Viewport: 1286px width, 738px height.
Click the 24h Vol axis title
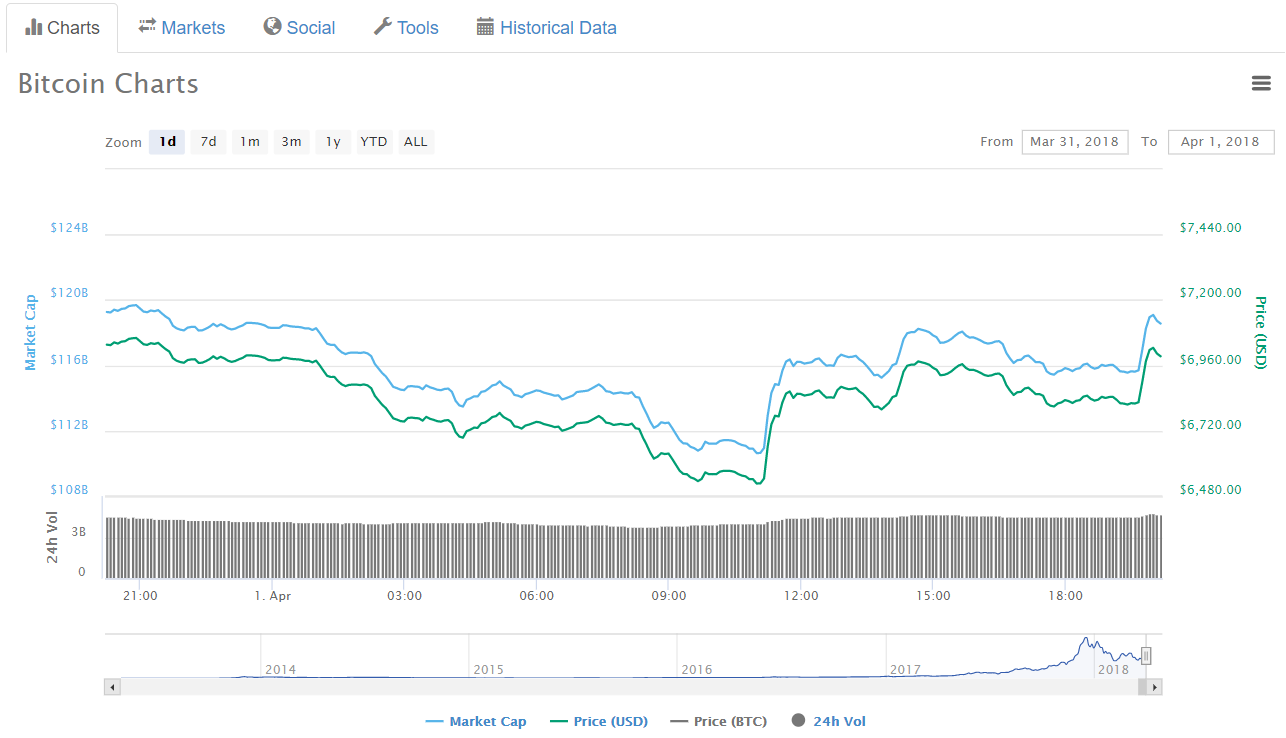(53, 538)
